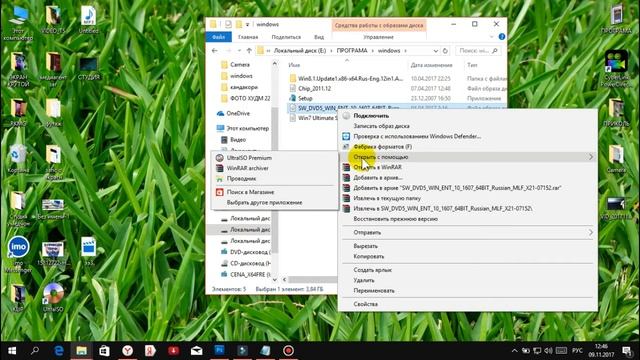The image size is (640, 360).
Task: Open the 'Файл' ribbon tab
Action: coord(218,37)
